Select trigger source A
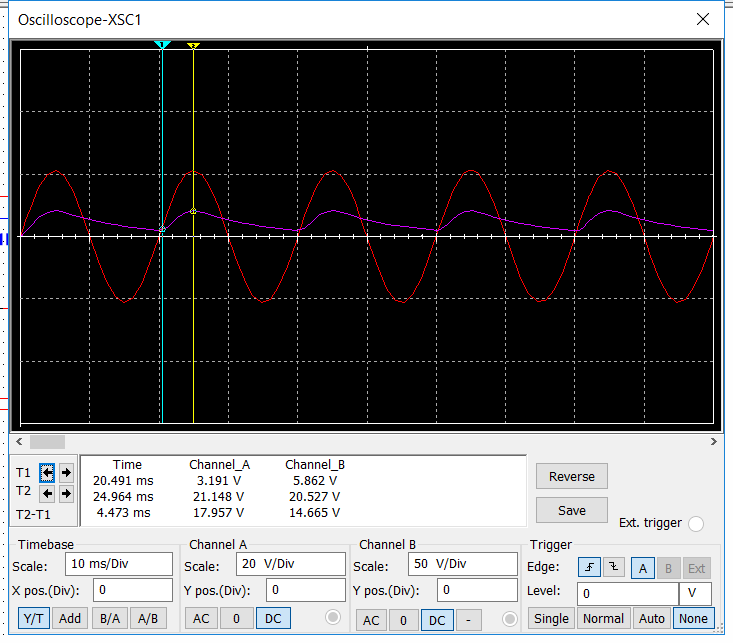This screenshot has height=643, width=733. [643, 568]
